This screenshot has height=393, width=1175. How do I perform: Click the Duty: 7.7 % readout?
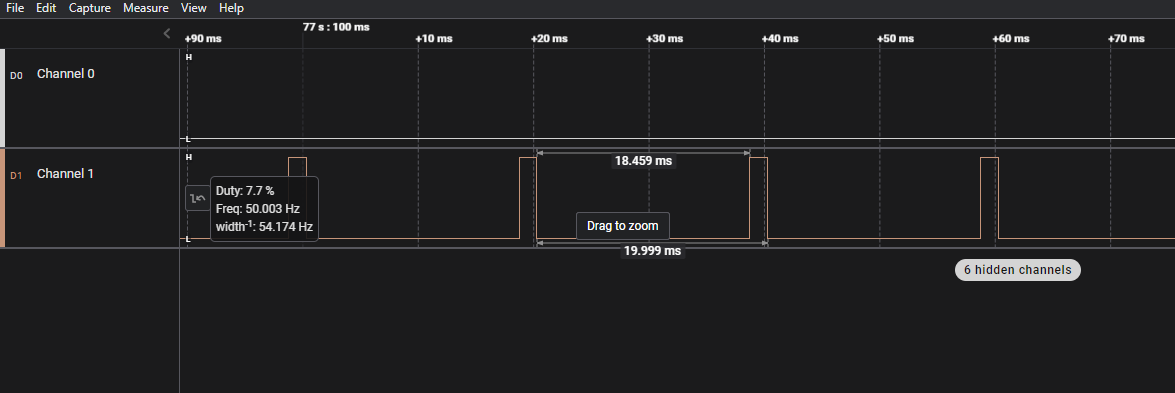pyautogui.click(x=245, y=191)
